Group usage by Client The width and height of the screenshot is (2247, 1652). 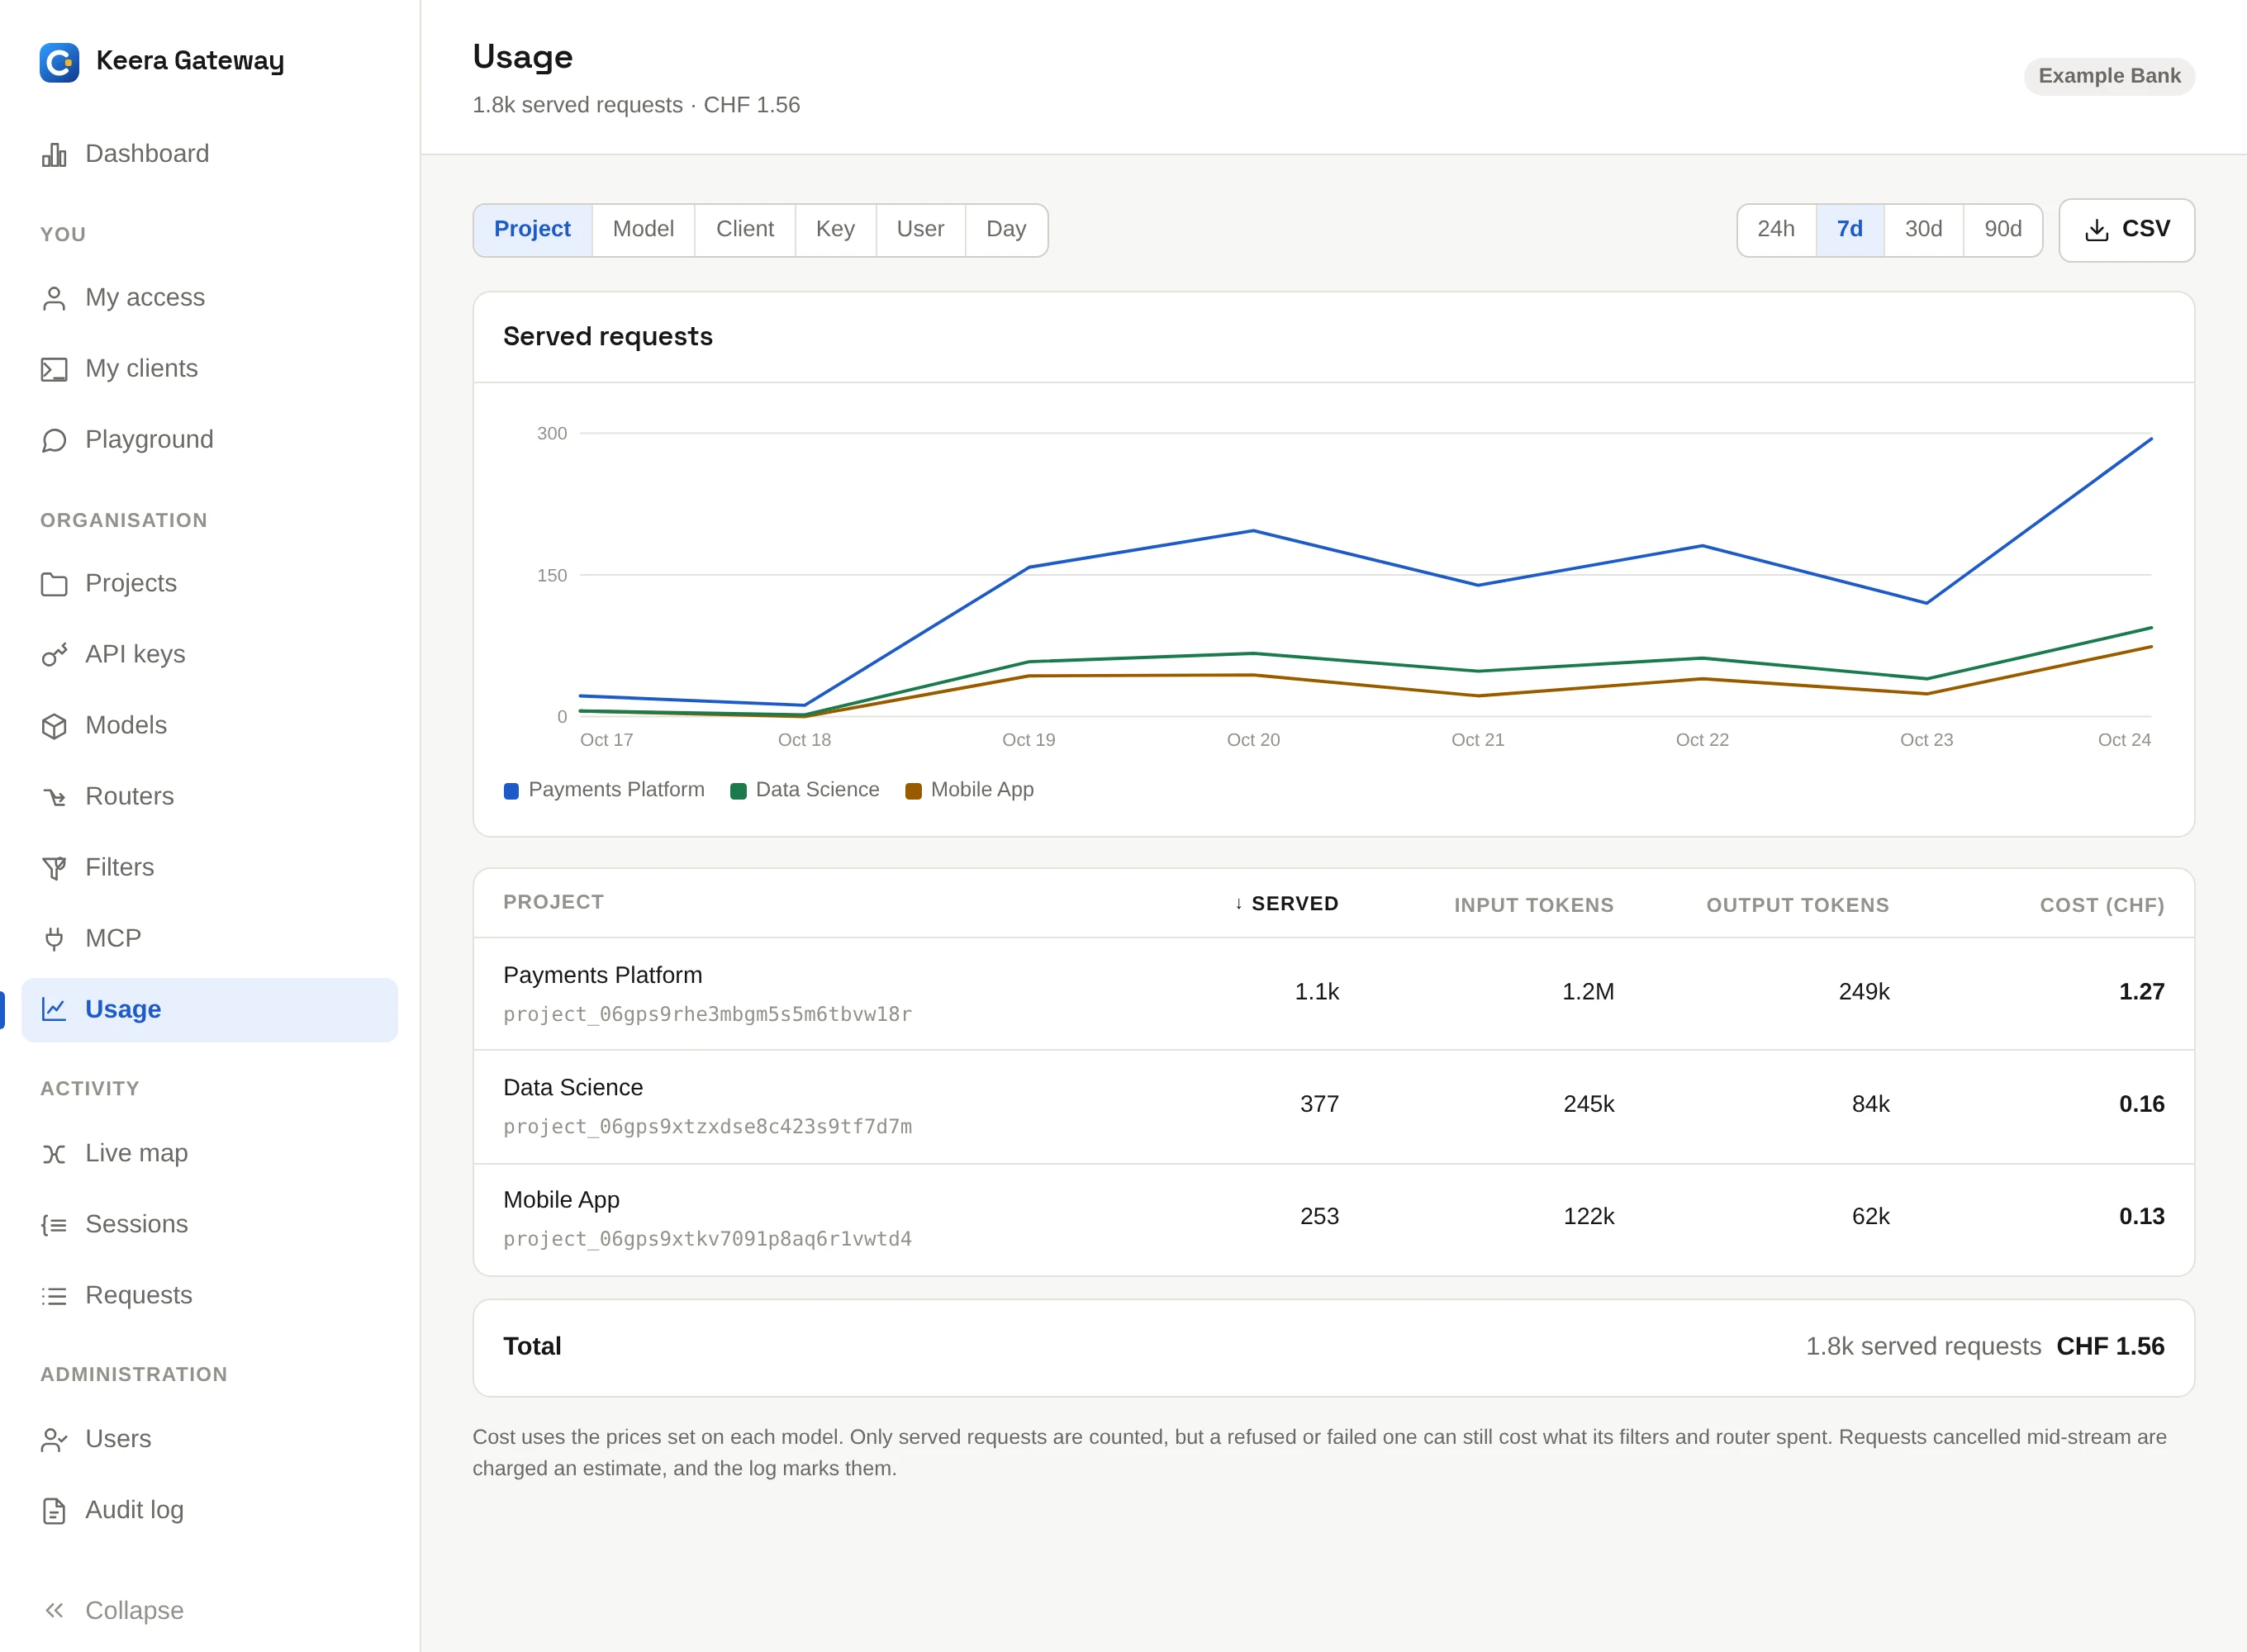[745, 230]
